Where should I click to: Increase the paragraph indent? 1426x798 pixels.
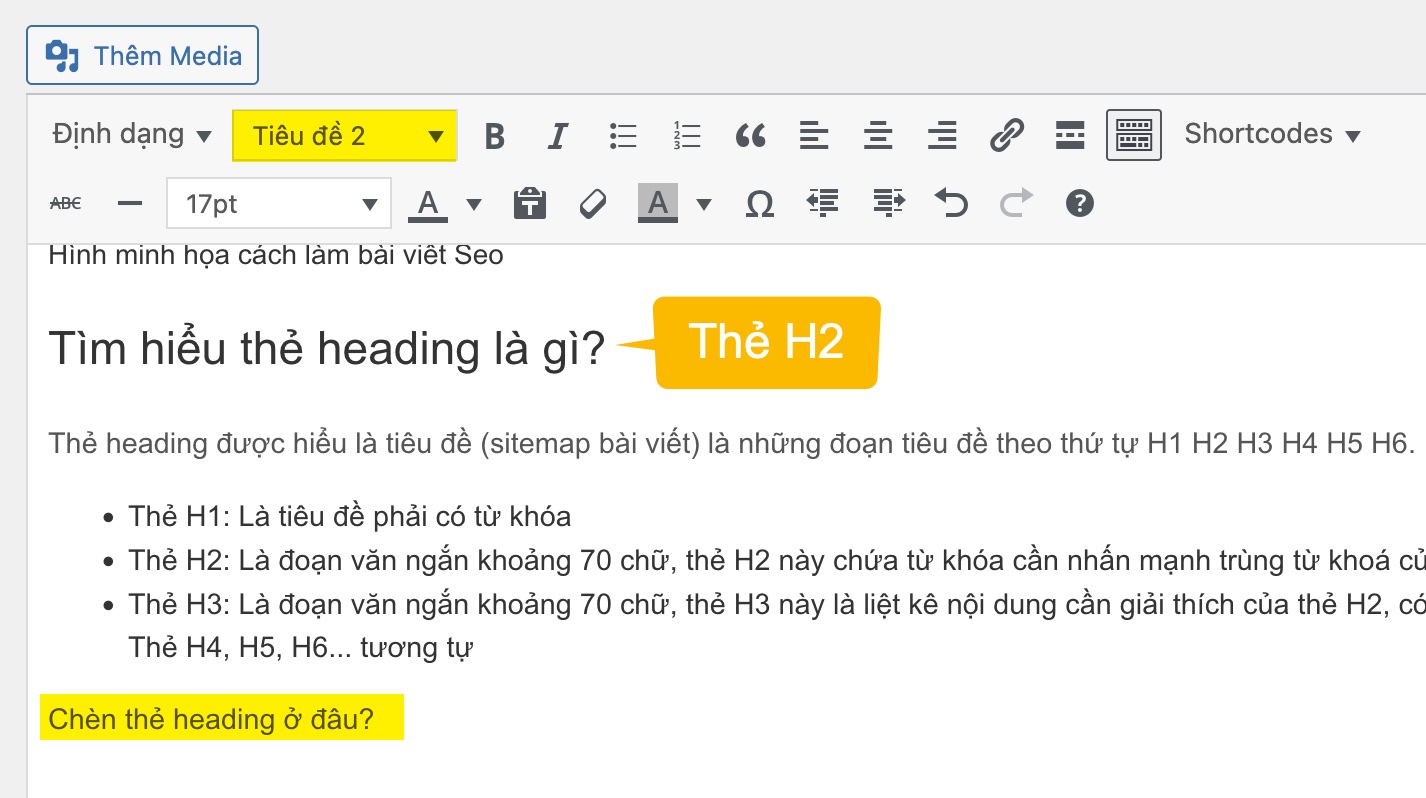(x=888, y=204)
